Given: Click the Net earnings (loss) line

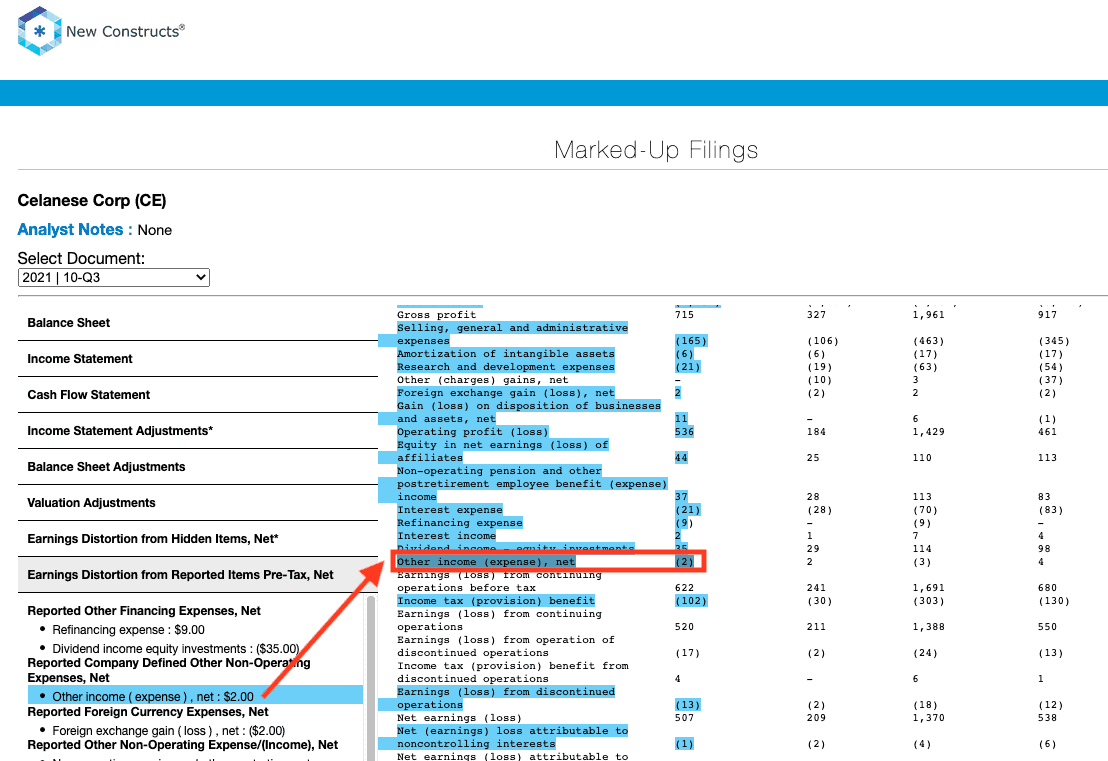Looking at the screenshot, I should 459,718.
